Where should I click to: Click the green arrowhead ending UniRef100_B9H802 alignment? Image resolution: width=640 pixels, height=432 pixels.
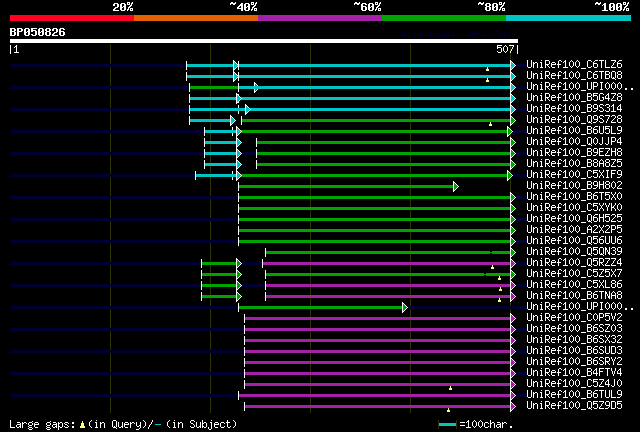[x=456, y=187]
